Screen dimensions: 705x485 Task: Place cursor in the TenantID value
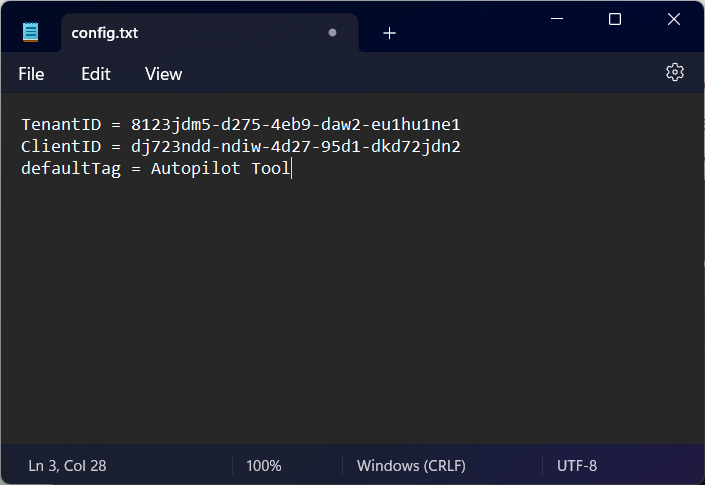pos(295,125)
